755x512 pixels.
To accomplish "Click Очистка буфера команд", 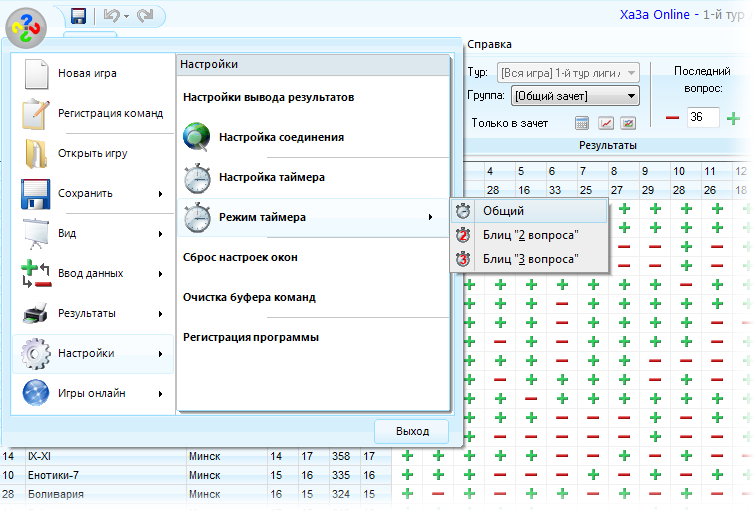I will click(x=313, y=297).
